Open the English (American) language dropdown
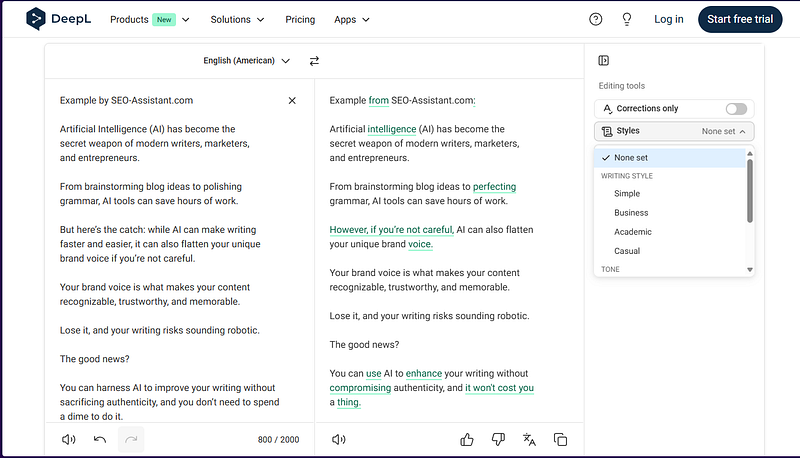 [x=246, y=61]
